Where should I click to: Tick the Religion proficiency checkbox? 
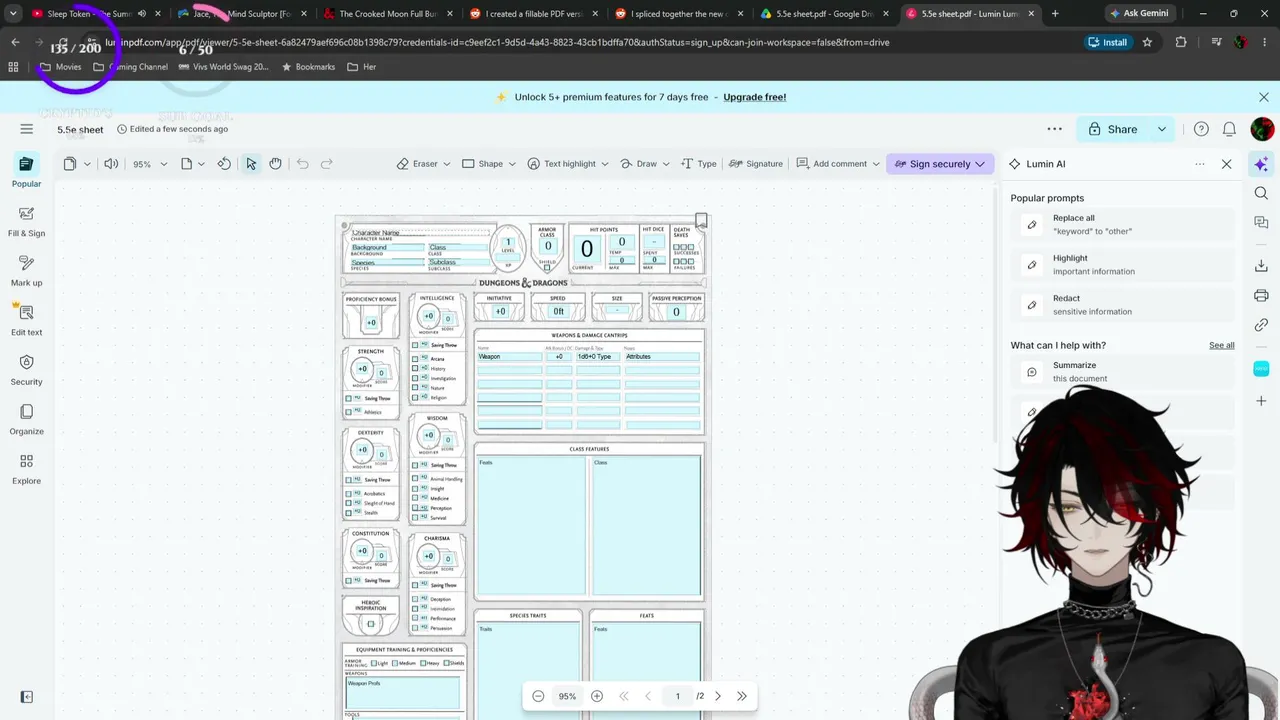[416, 397]
